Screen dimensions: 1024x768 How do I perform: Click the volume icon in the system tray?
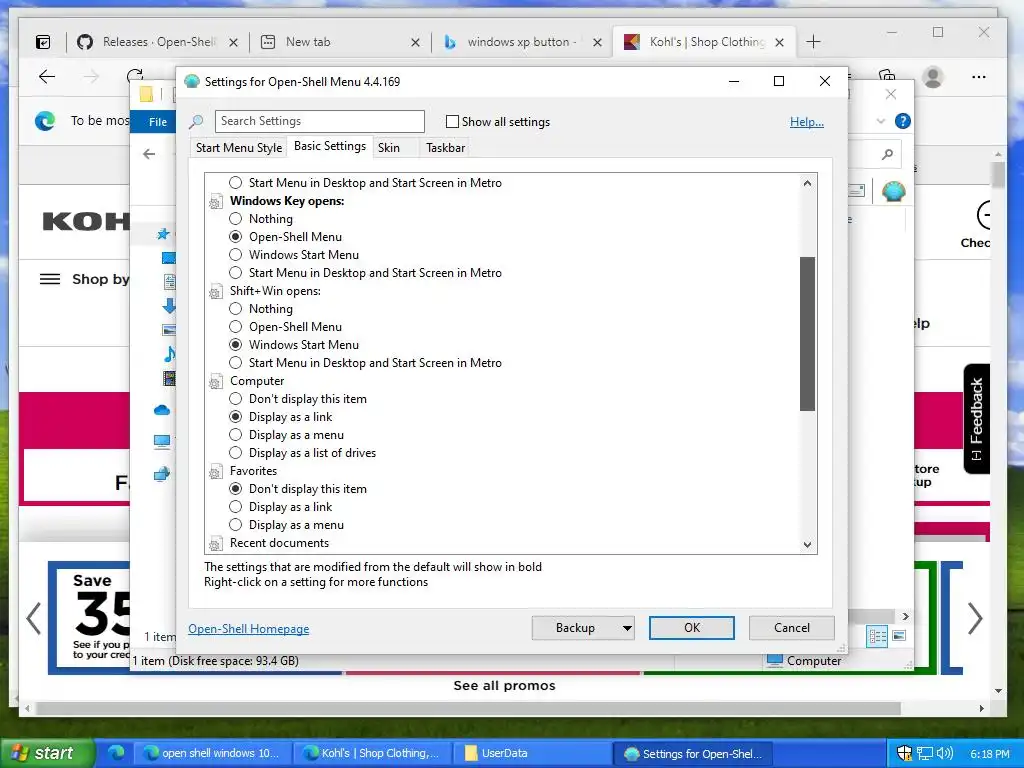click(x=944, y=753)
